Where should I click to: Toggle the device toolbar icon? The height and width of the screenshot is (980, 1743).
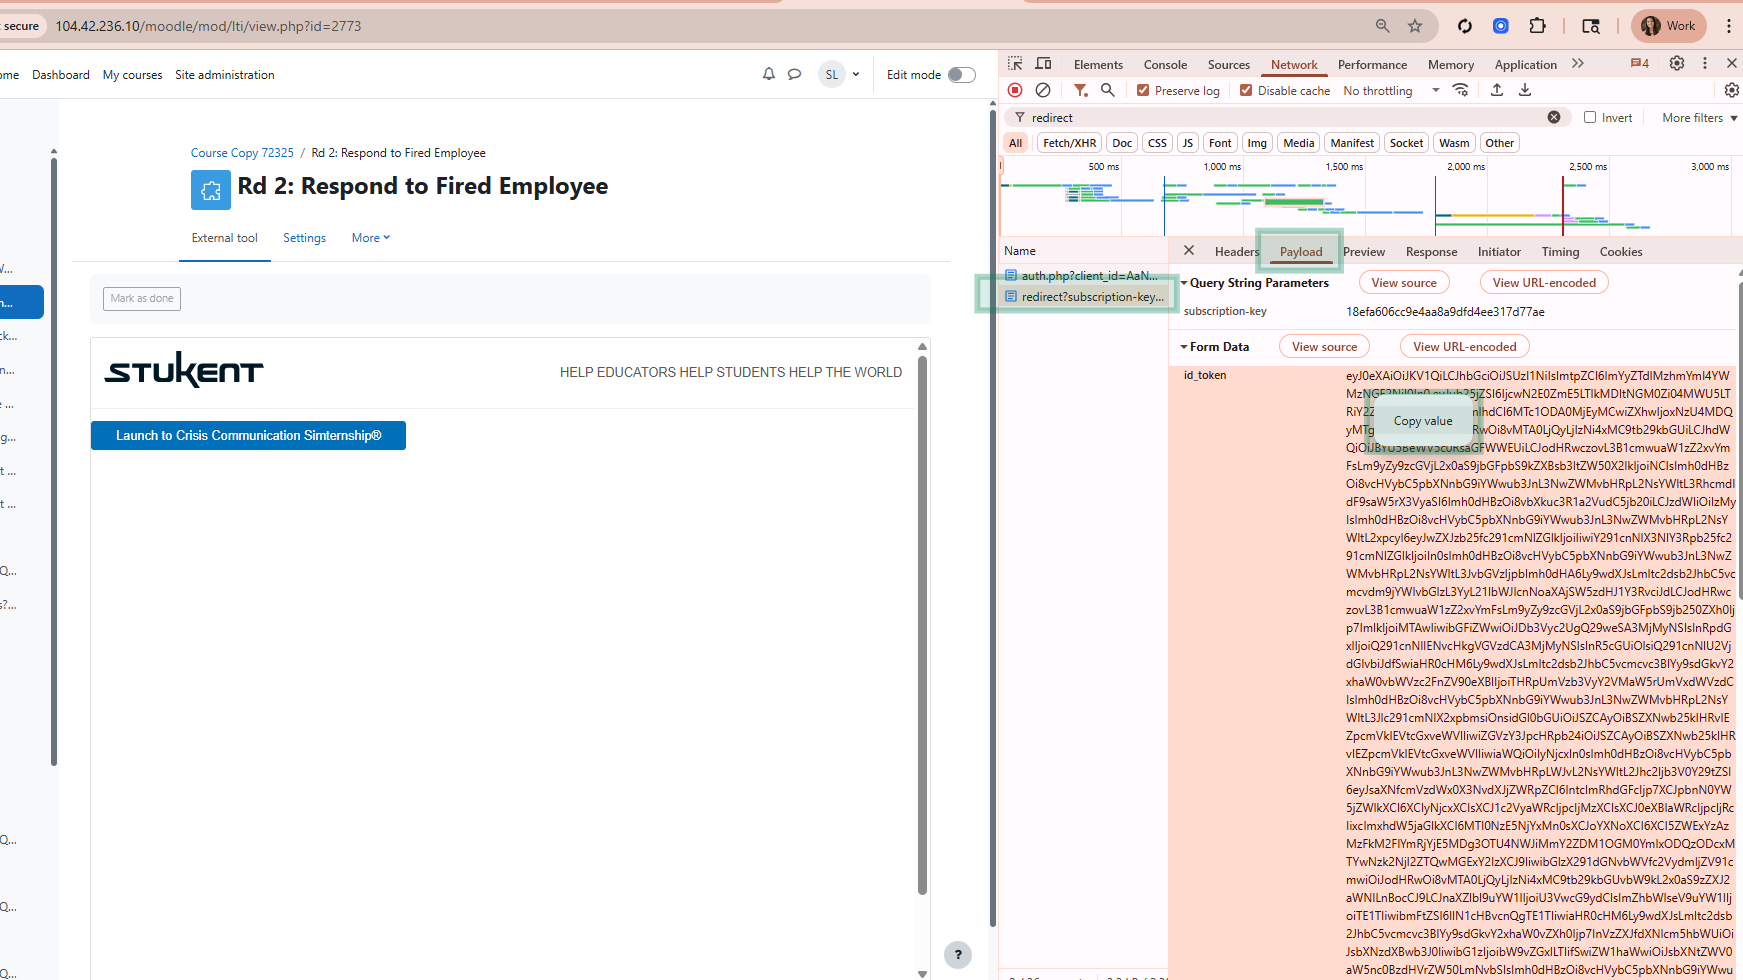tap(1043, 63)
